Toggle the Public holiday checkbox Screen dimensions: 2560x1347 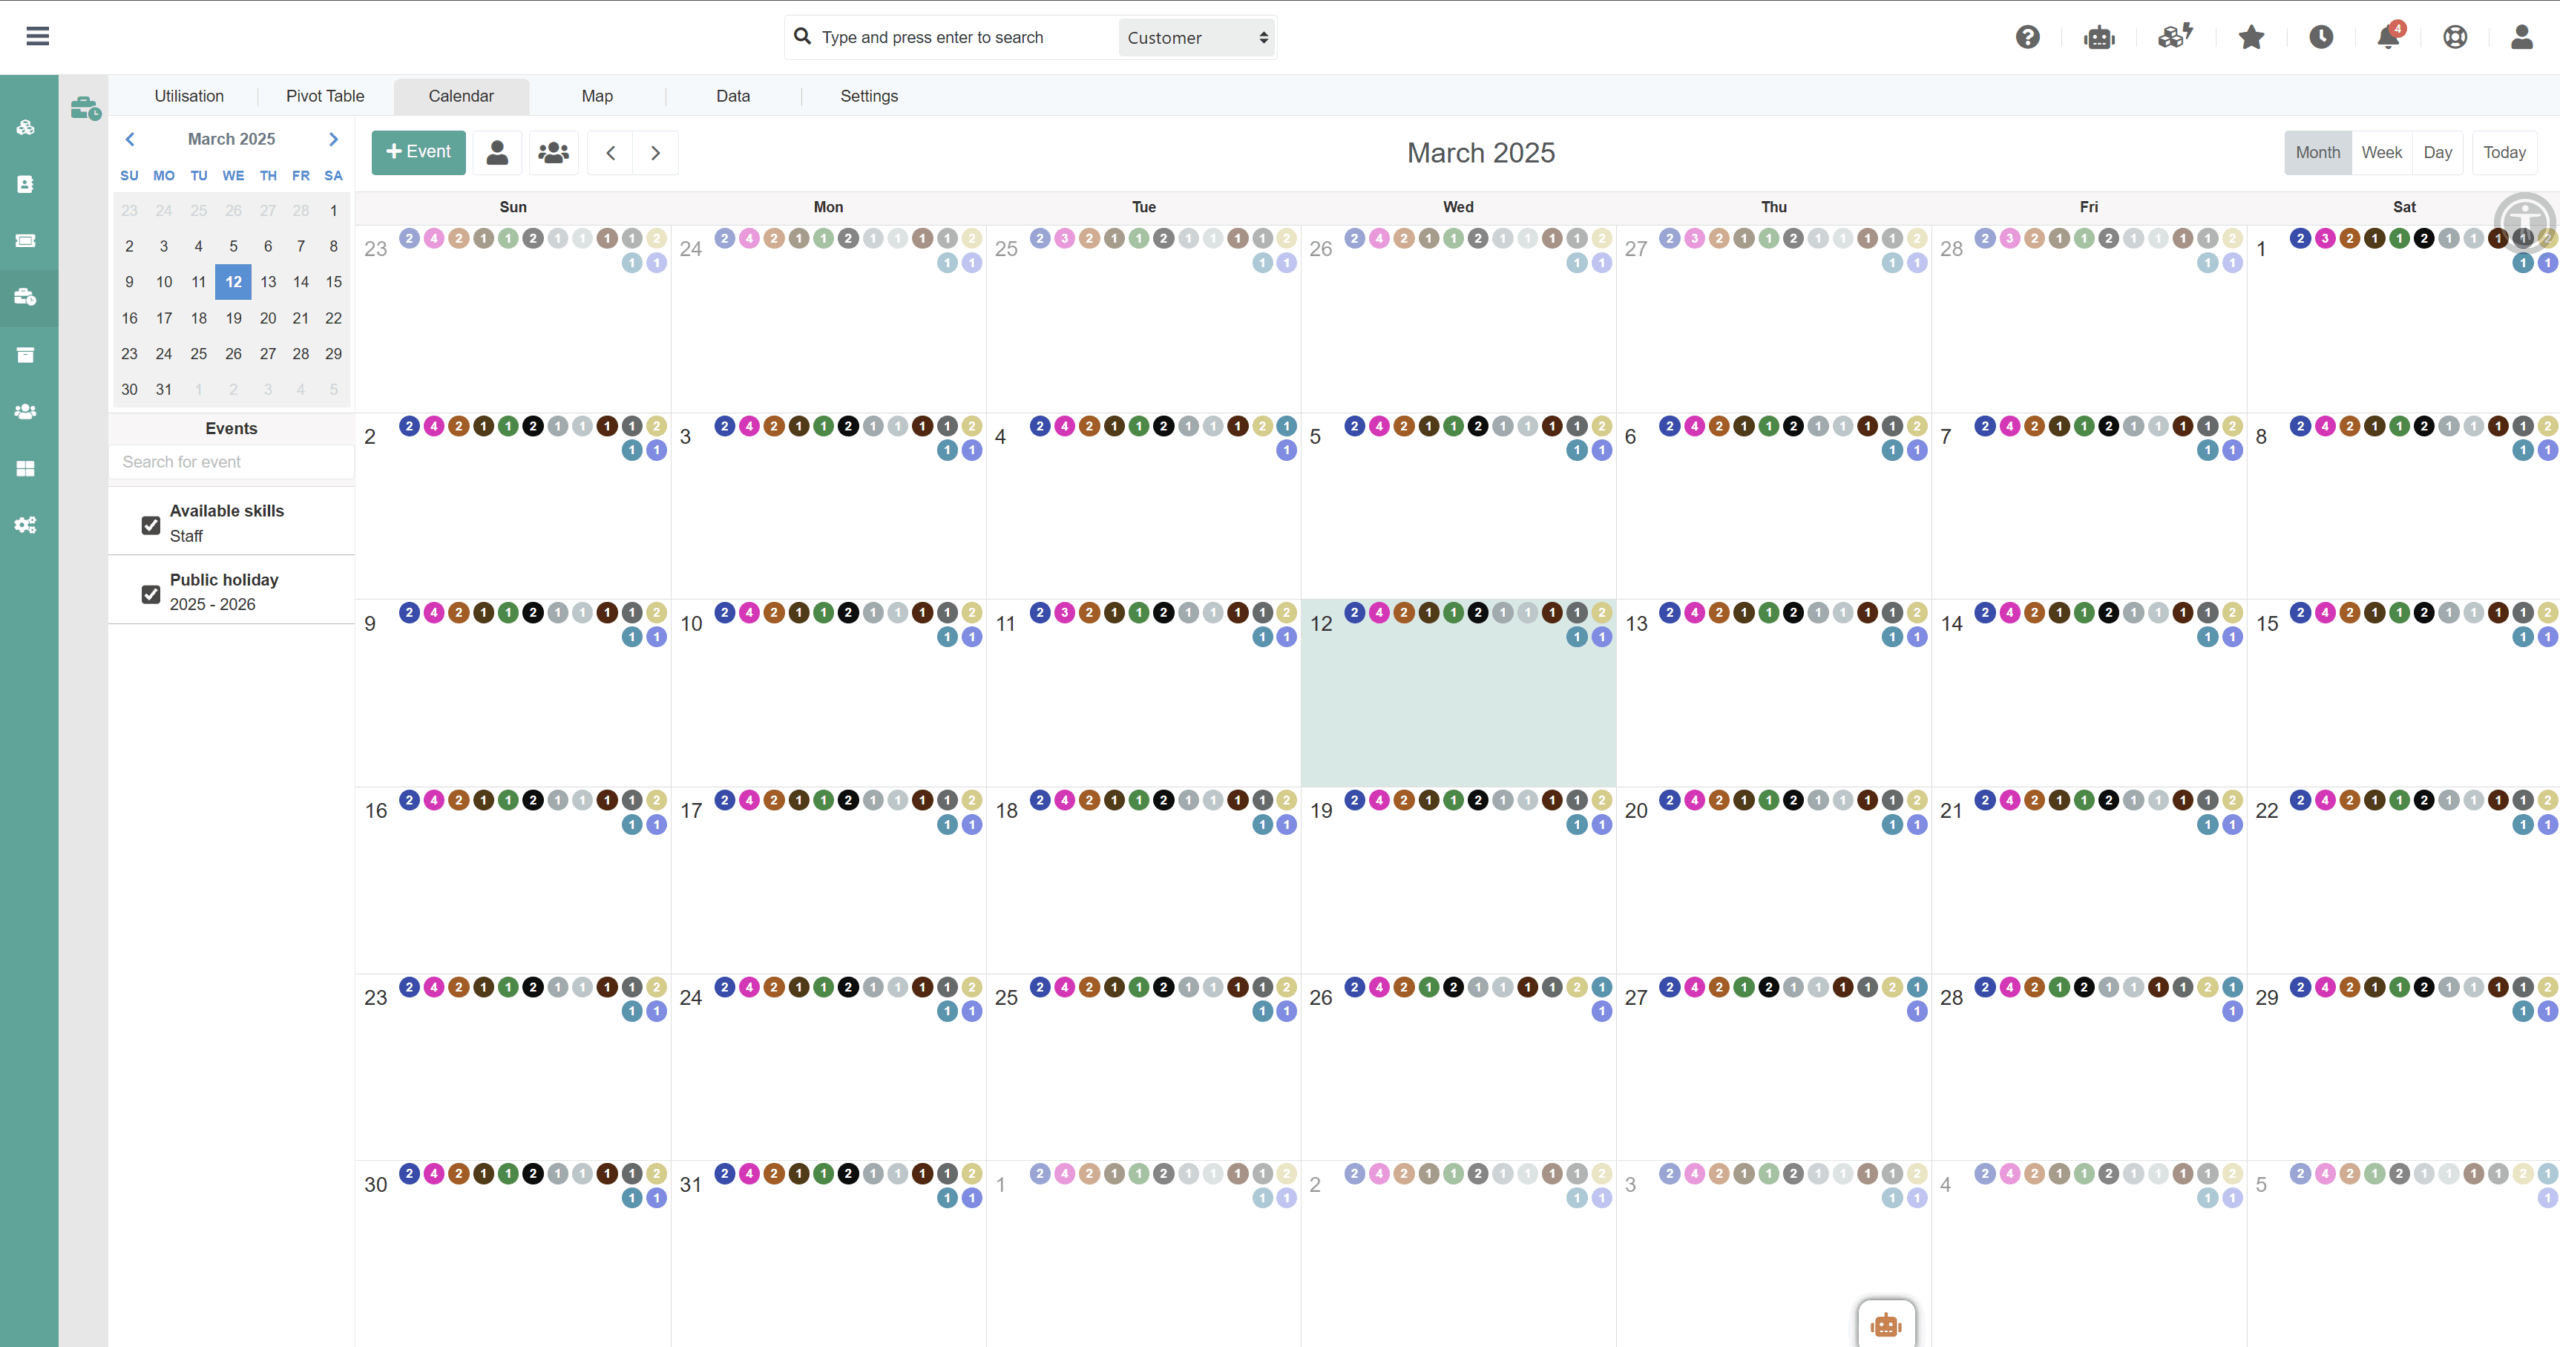click(x=151, y=594)
